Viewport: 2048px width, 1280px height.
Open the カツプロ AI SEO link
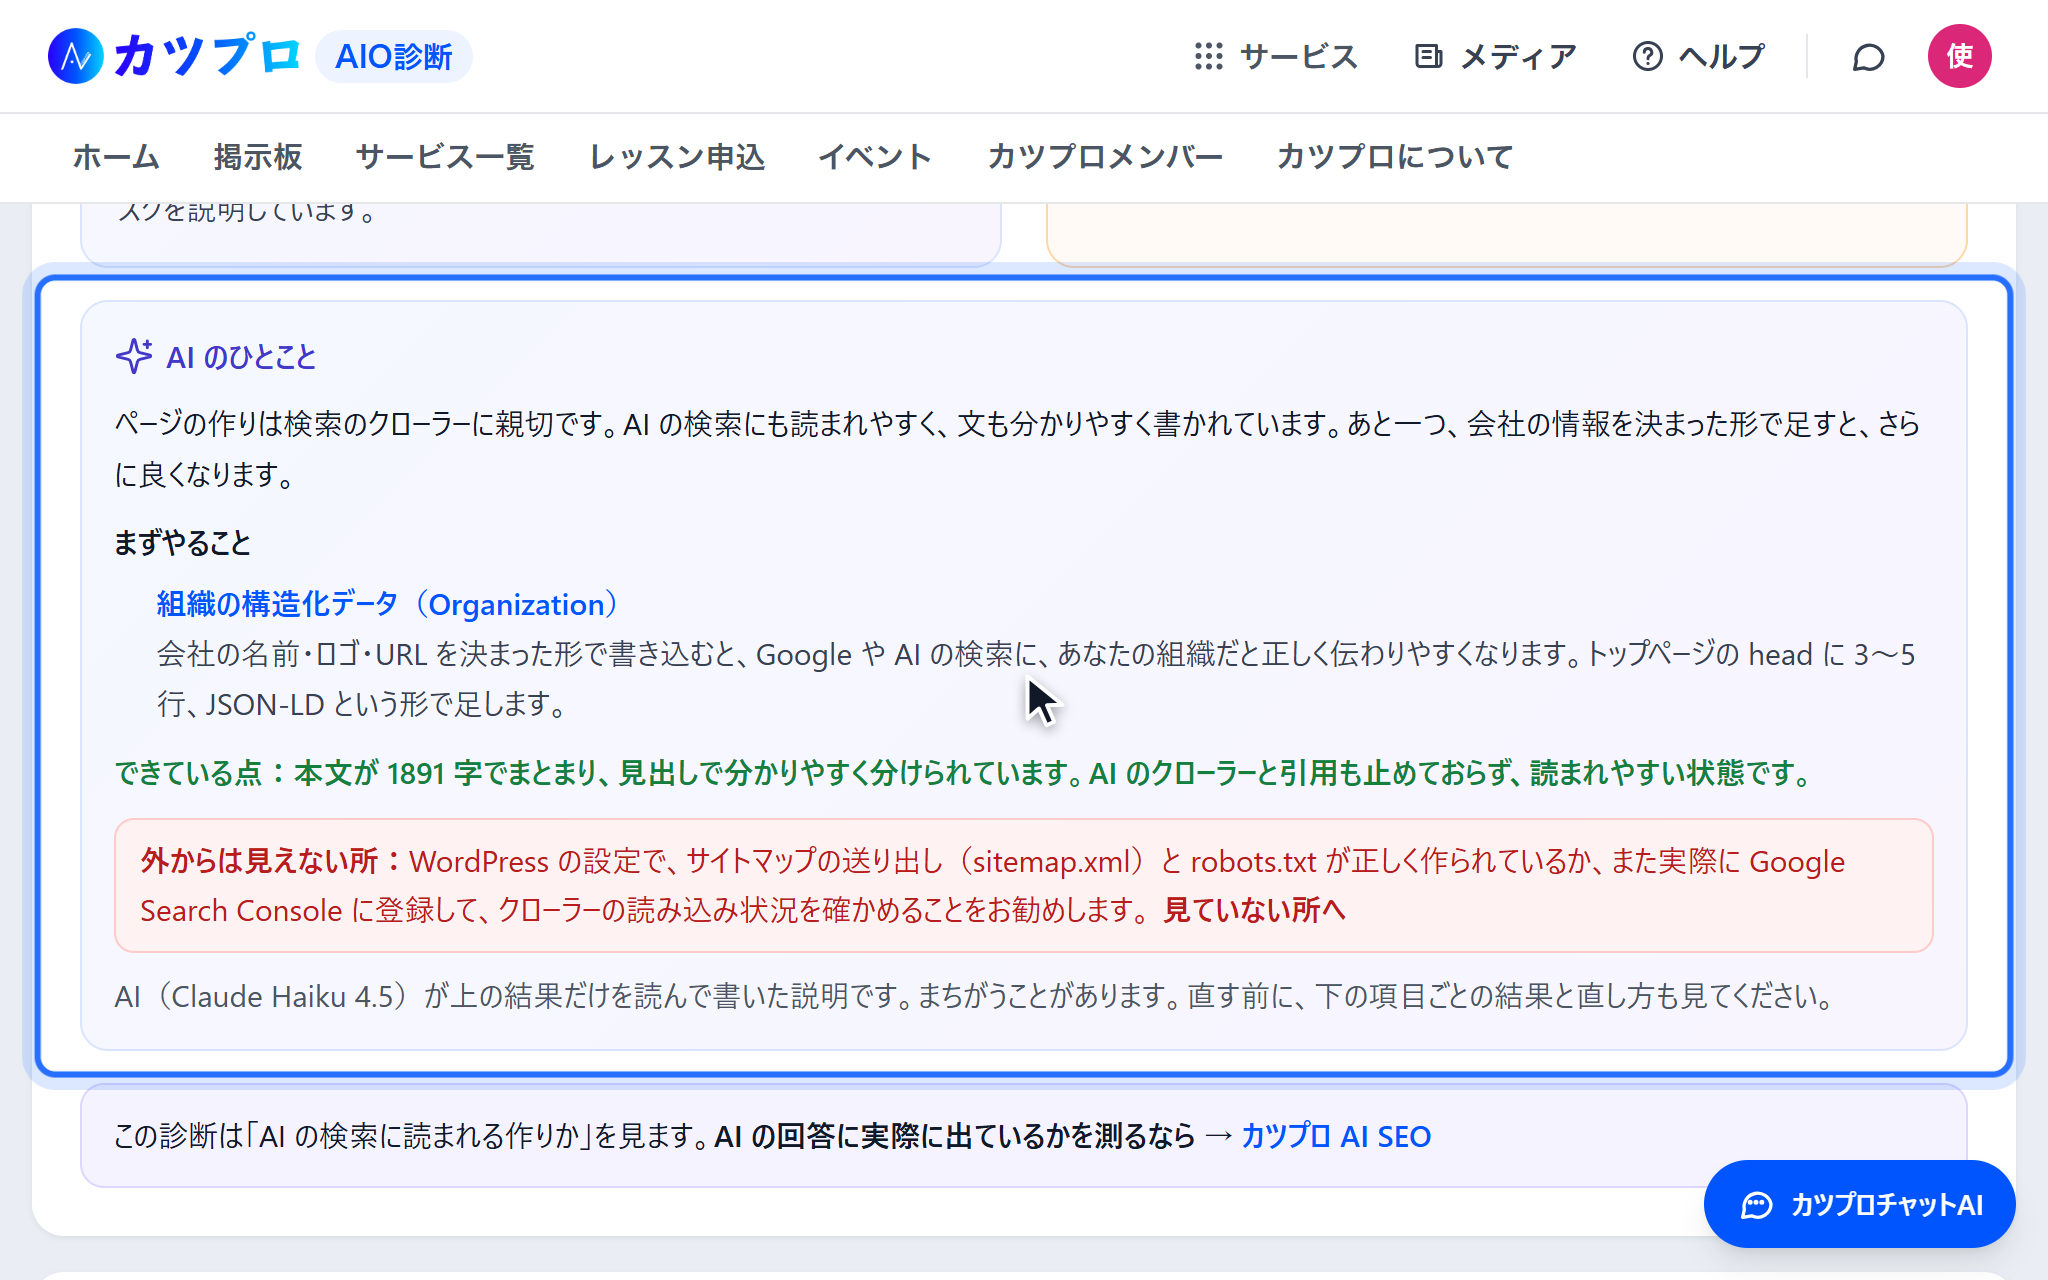pyautogui.click(x=1336, y=1136)
